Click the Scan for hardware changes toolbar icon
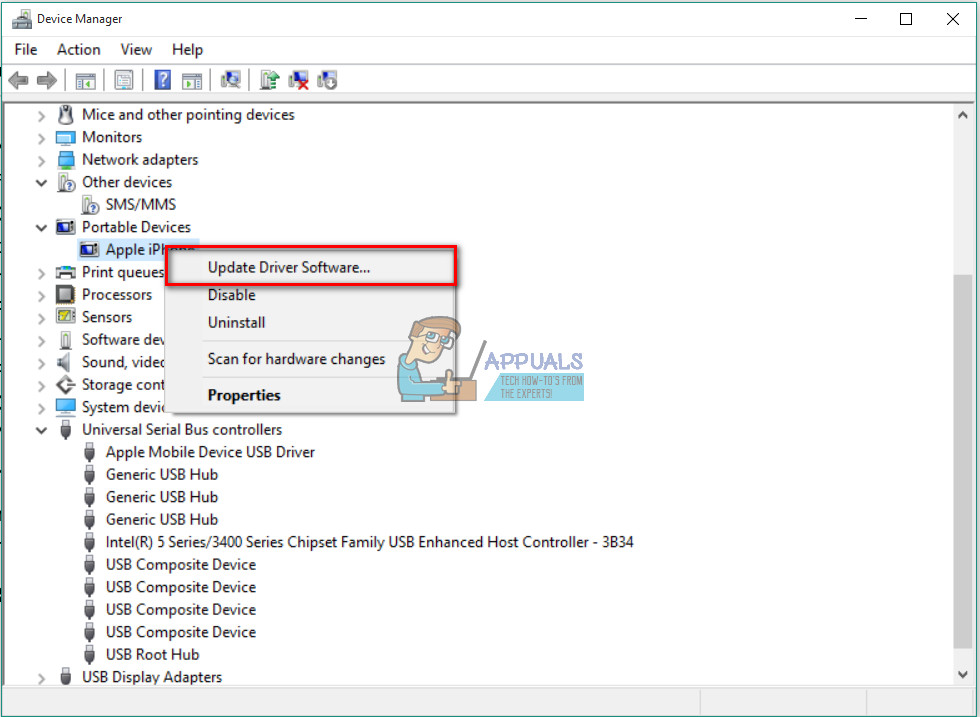The width and height of the screenshot is (980, 717). pyautogui.click(x=231, y=79)
